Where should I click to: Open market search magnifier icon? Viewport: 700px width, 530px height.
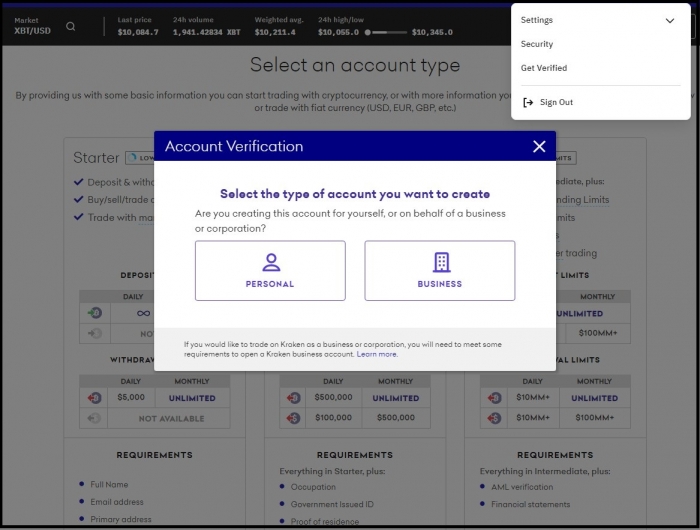(71, 26)
